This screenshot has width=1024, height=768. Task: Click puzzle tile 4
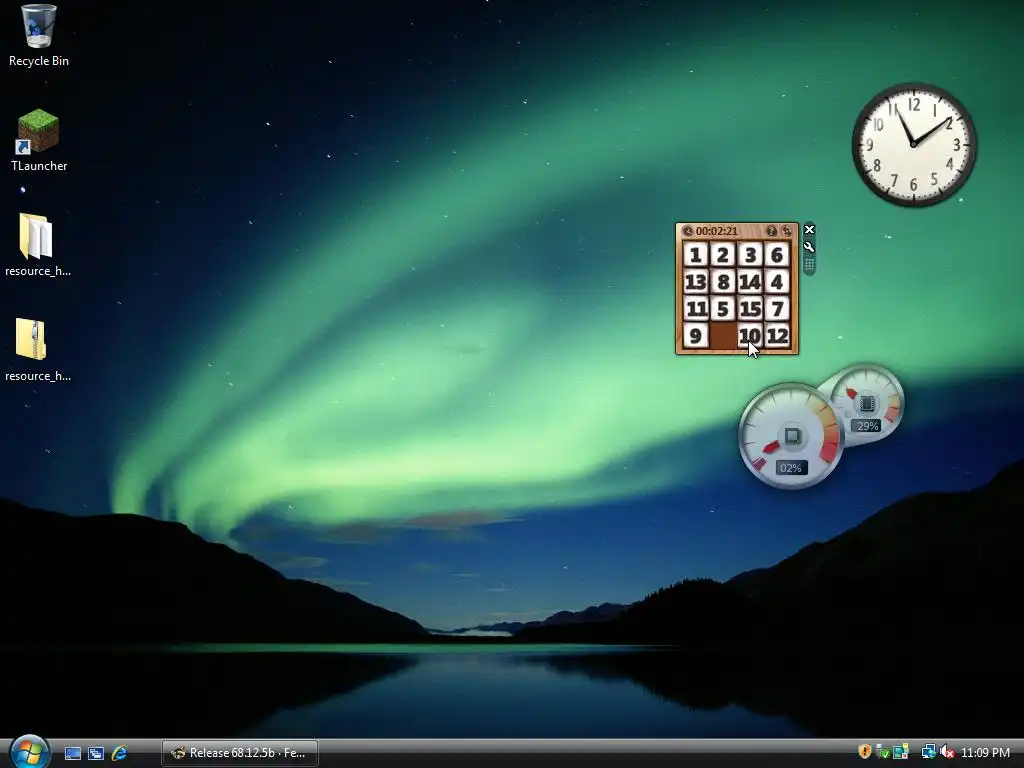[777, 282]
